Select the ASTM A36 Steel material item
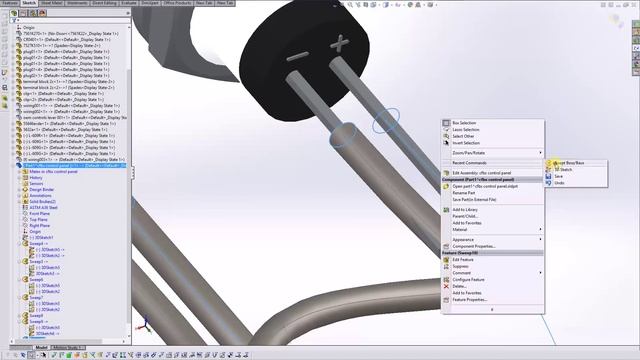640x360 pixels. click(43, 208)
